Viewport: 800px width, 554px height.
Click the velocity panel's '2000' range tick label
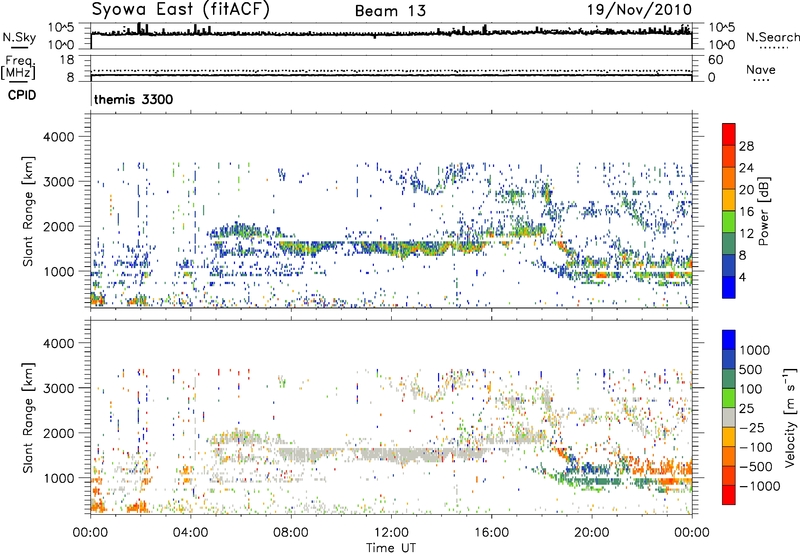click(x=58, y=433)
